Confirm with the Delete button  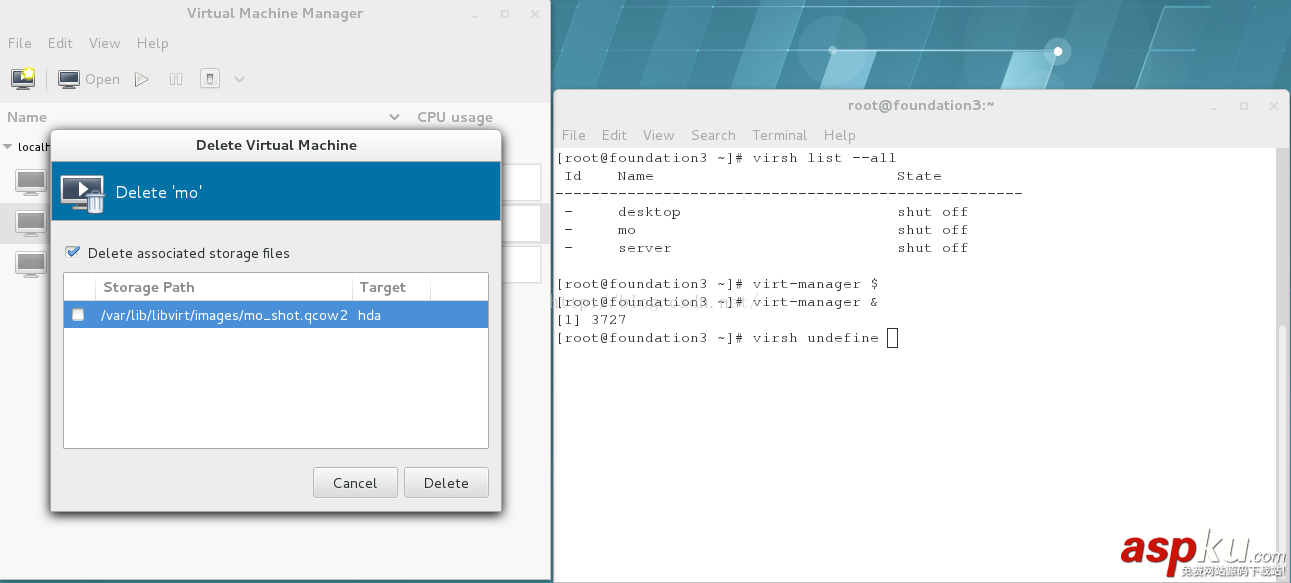coord(446,483)
